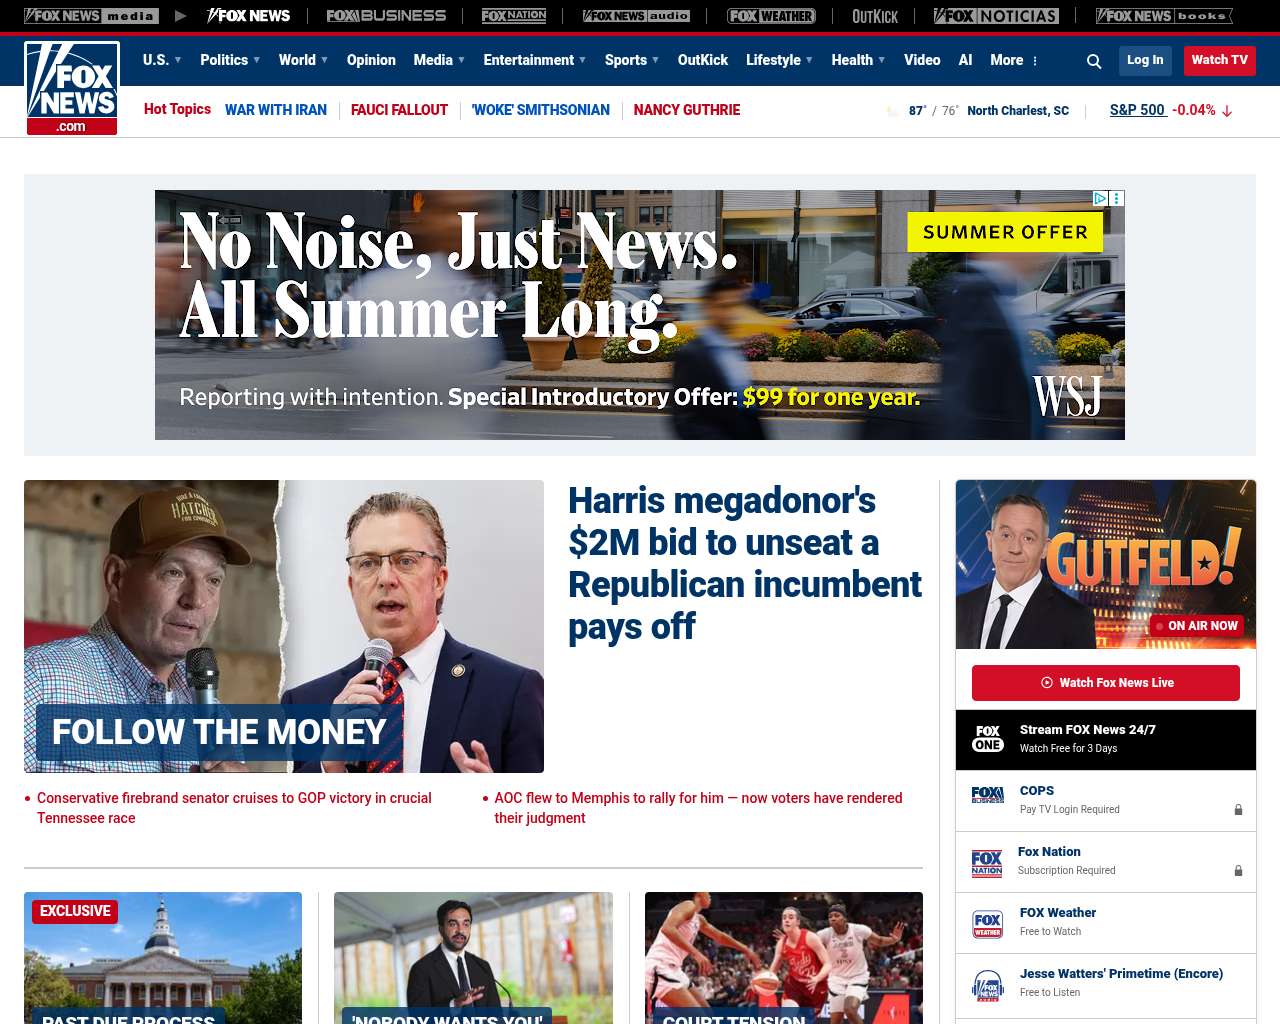Open the 'WOKE' SMITHSONIAN hot topic
The image size is (1280, 1024).
point(541,110)
